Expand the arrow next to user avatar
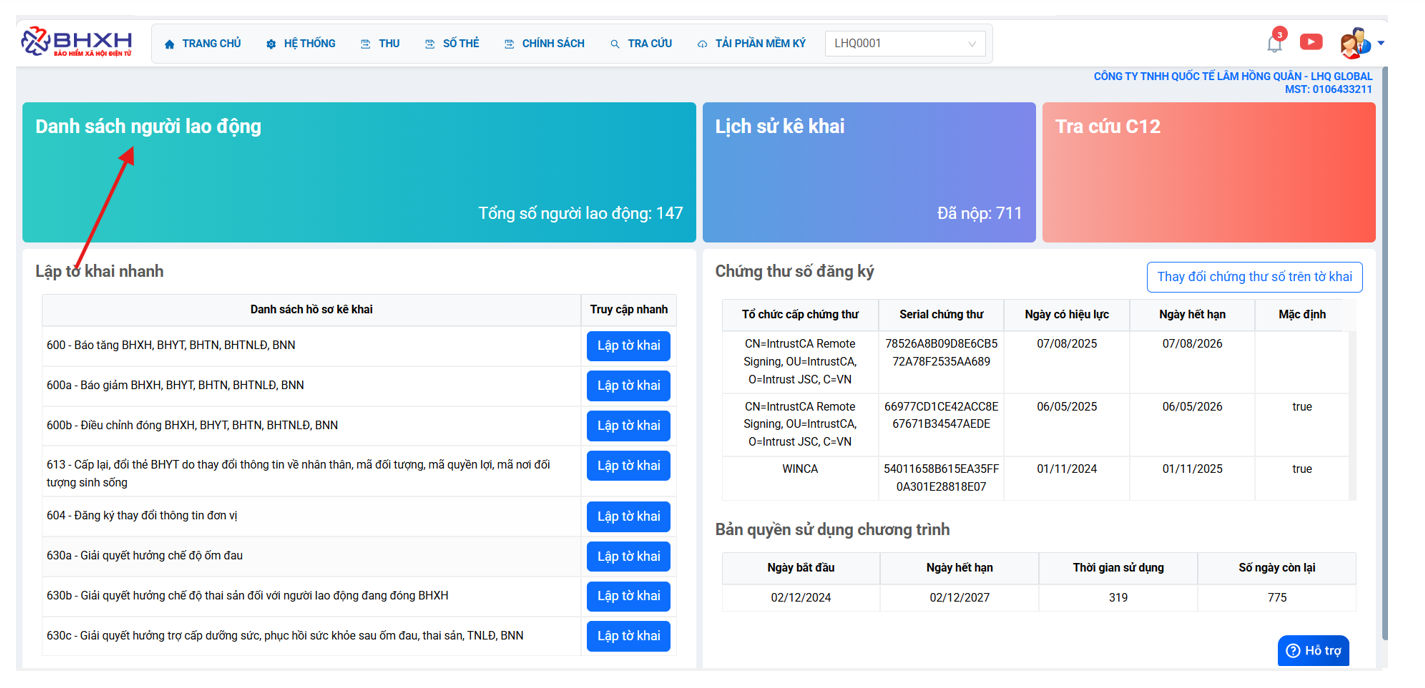This screenshot has height=688, width=1425. pyautogui.click(x=1381, y=43)
